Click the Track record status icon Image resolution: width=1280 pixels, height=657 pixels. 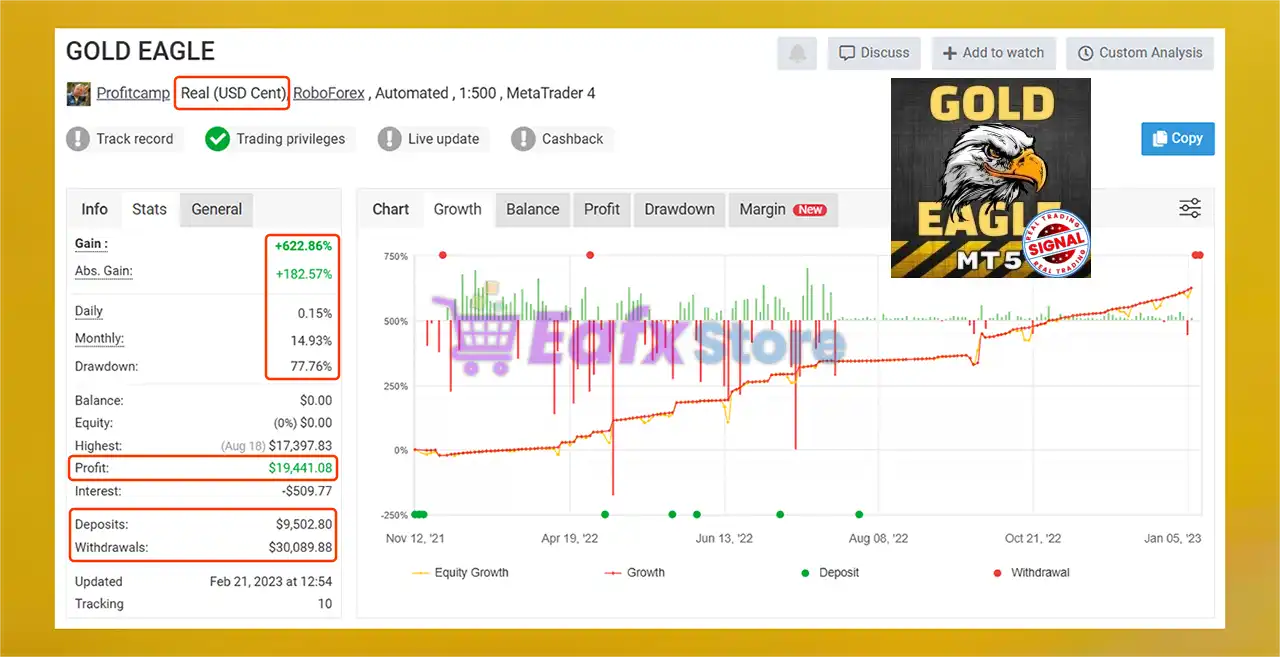point(78,139)
